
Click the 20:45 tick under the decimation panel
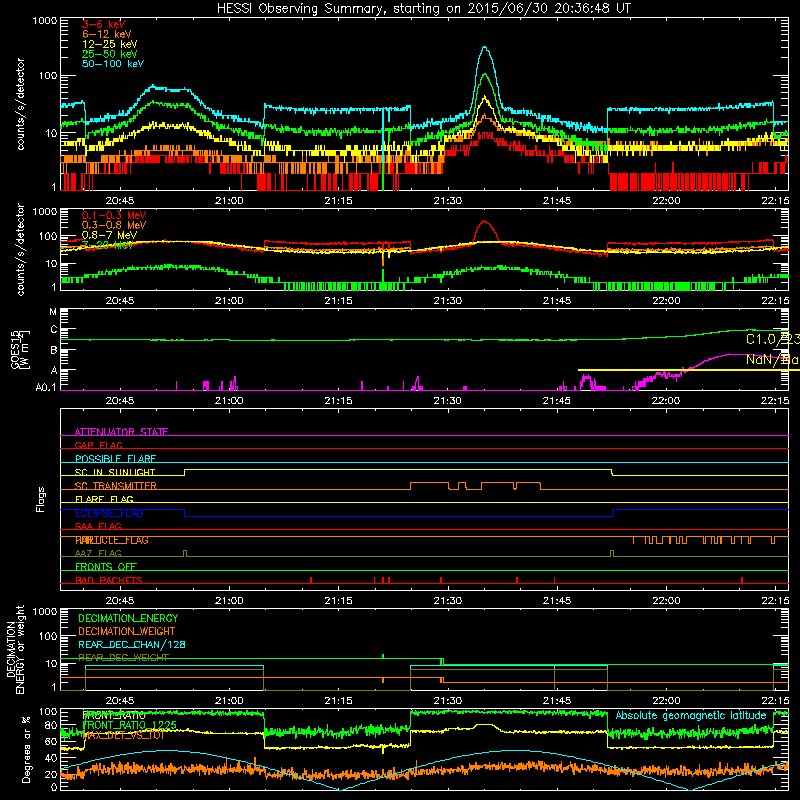pyautogui.click(x=120, y=701)
